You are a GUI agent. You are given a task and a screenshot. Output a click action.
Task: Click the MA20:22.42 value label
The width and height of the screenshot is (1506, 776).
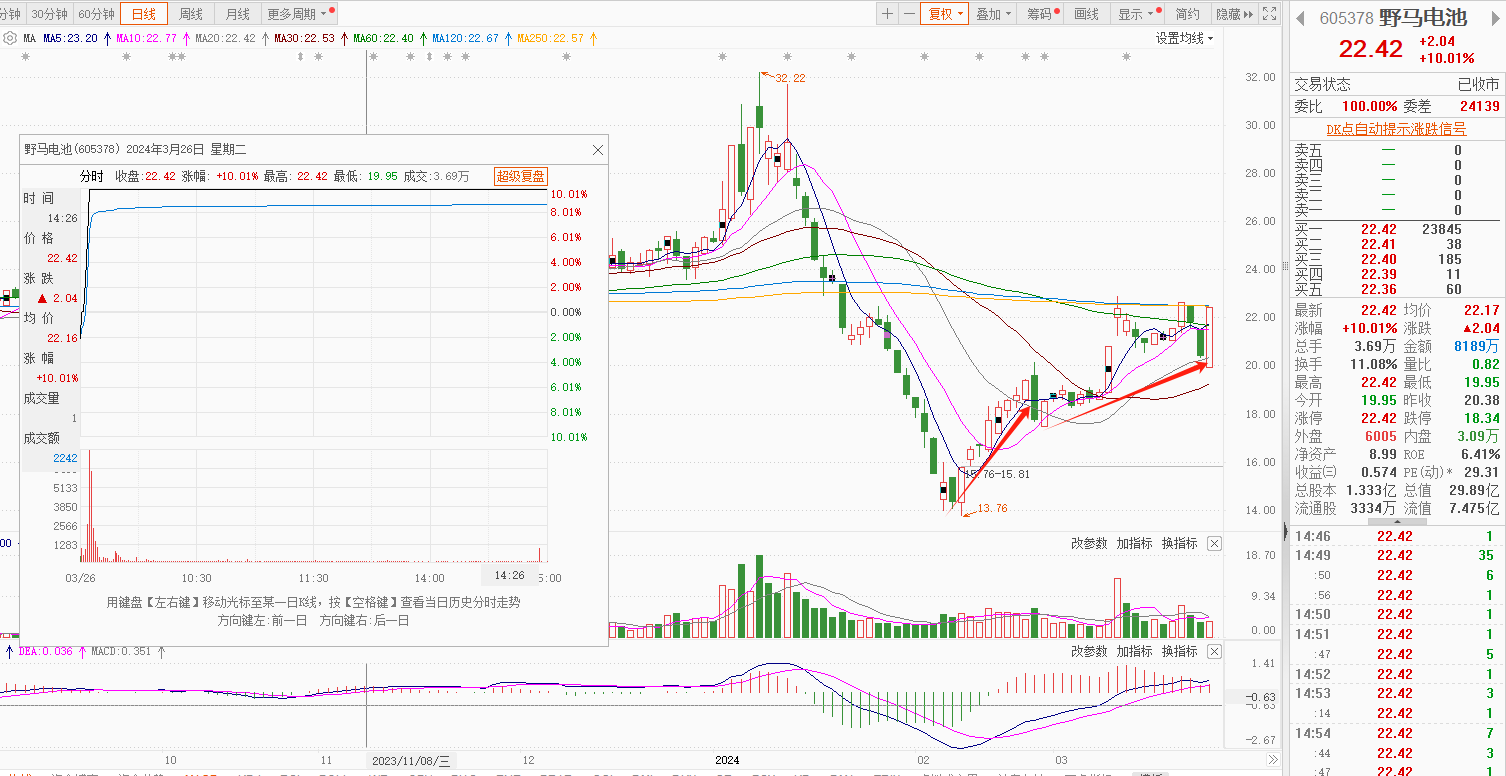click(225, 38)
